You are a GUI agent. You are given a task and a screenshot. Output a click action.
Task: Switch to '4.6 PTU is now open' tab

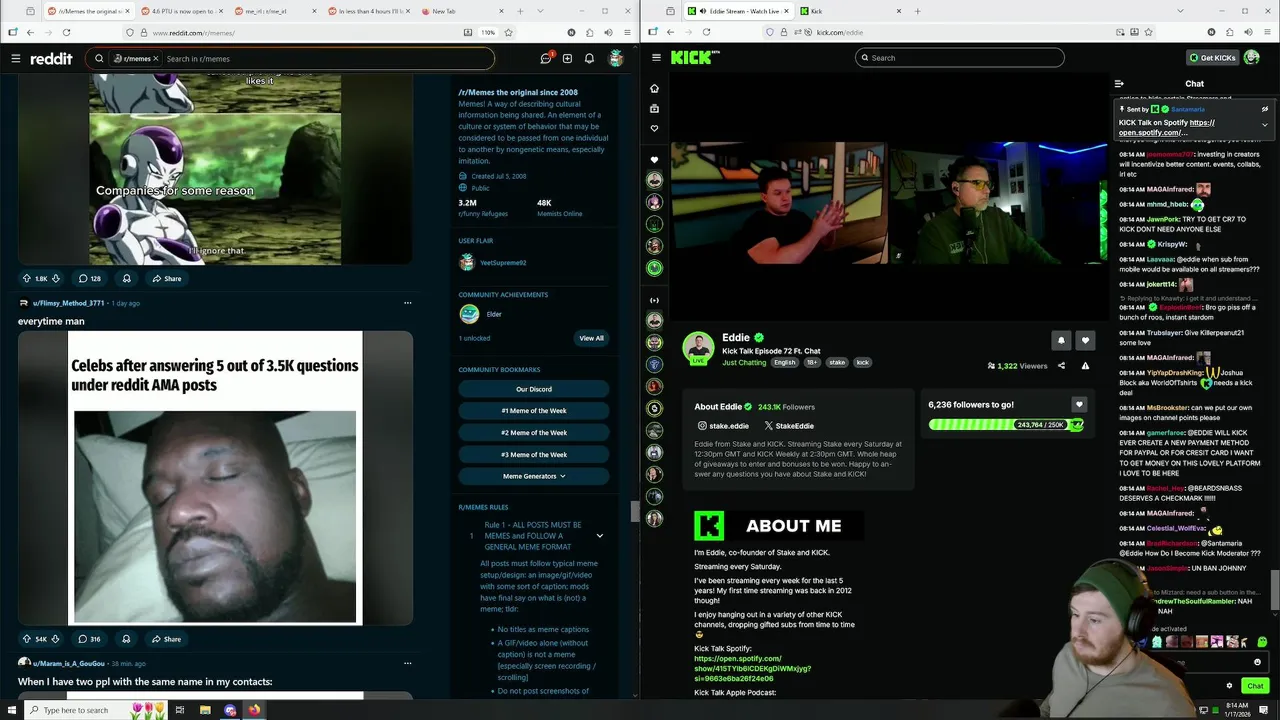point(180,11)
